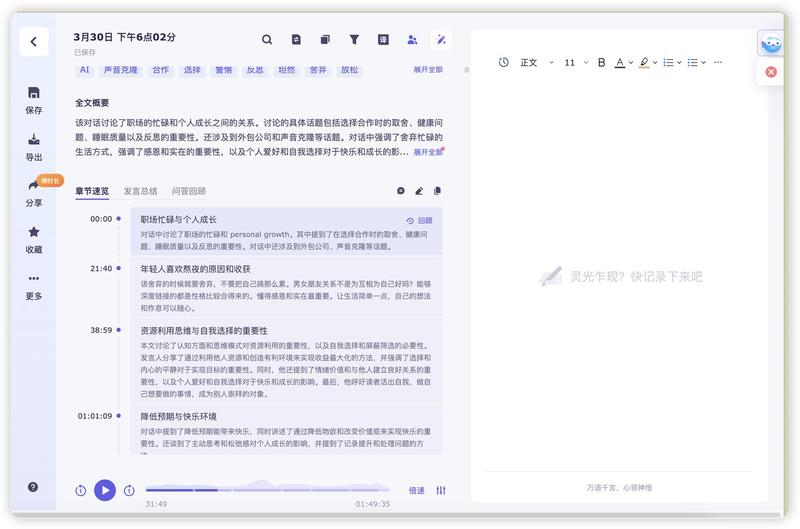Viewport: 800px width, 529px height.
Task: Click the numbered list icon
Action: (668, 62)
